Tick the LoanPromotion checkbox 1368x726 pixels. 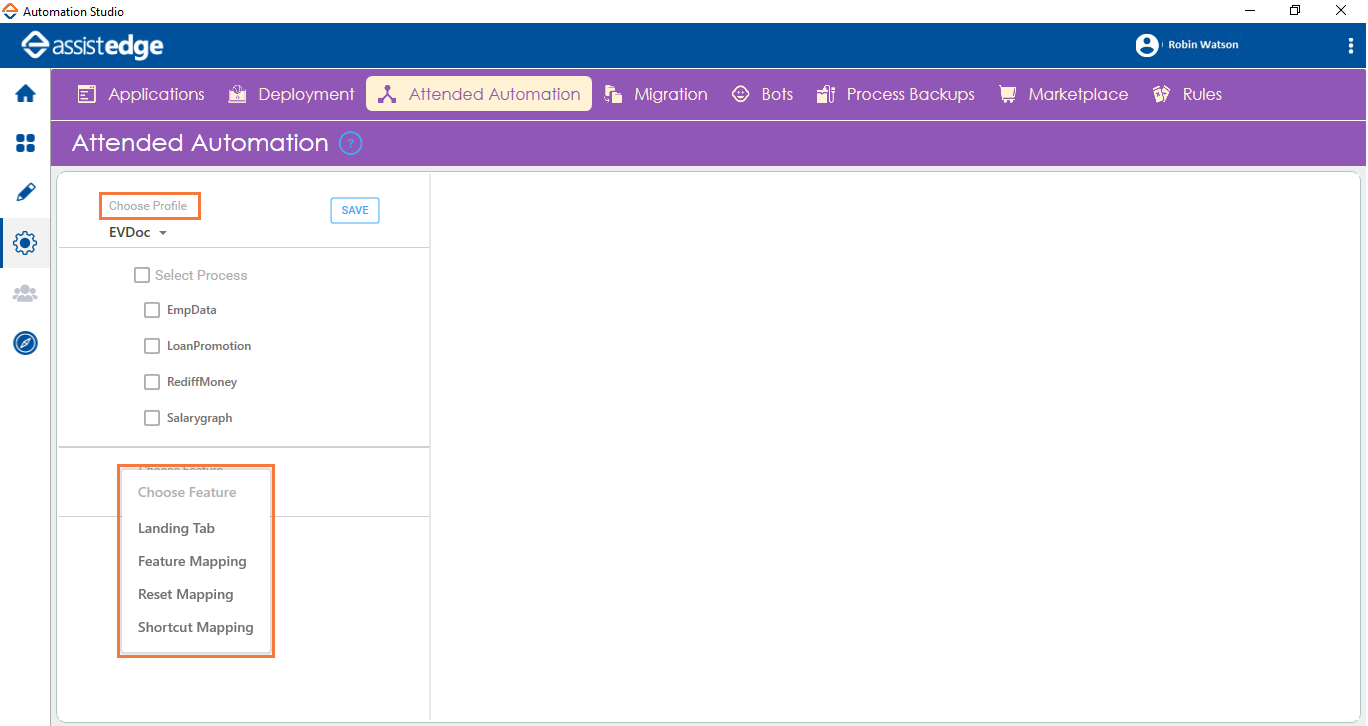(x=152, y=346)
